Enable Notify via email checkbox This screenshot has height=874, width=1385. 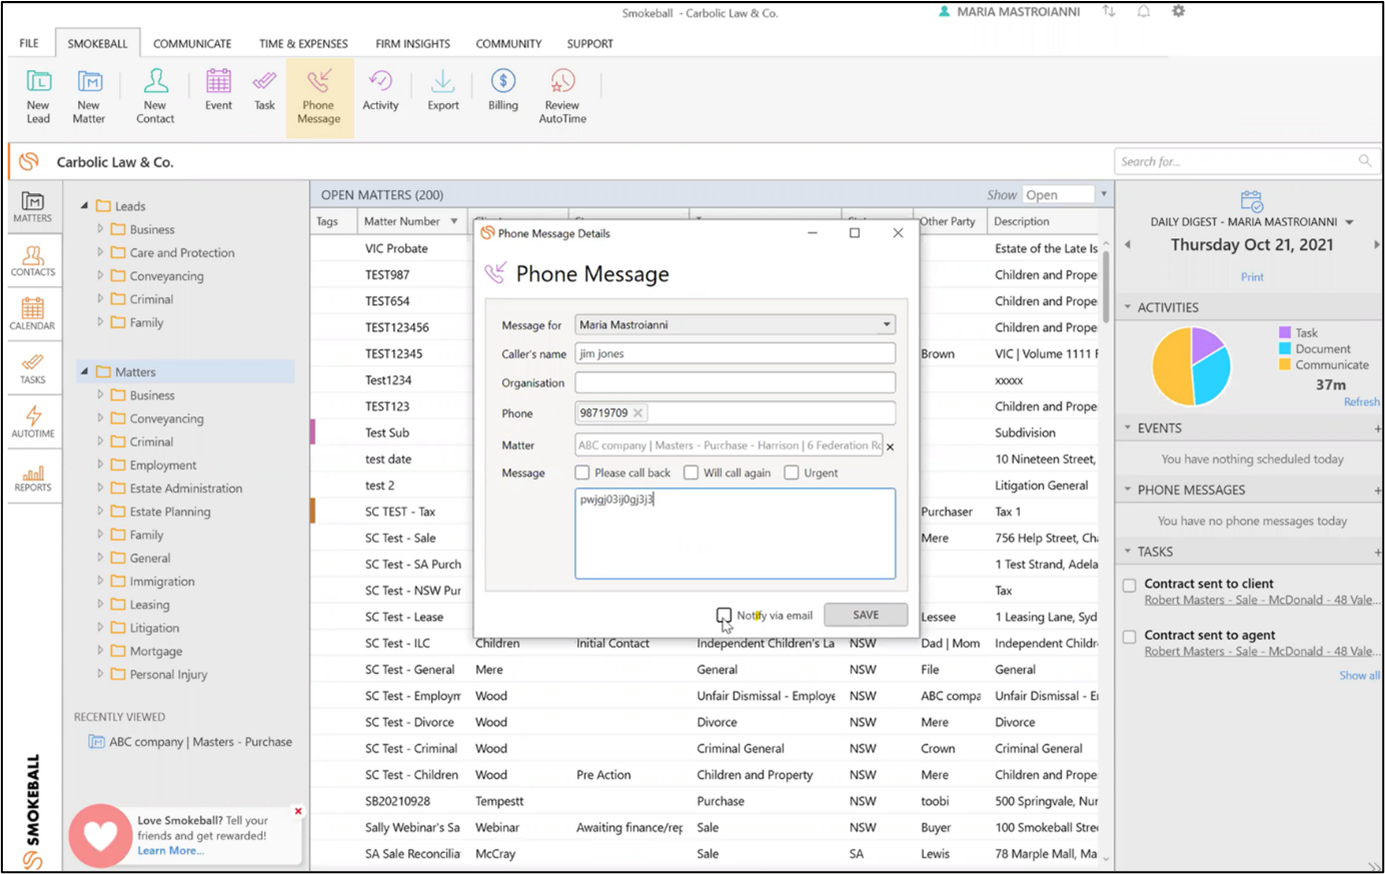[x=723, y=615]
